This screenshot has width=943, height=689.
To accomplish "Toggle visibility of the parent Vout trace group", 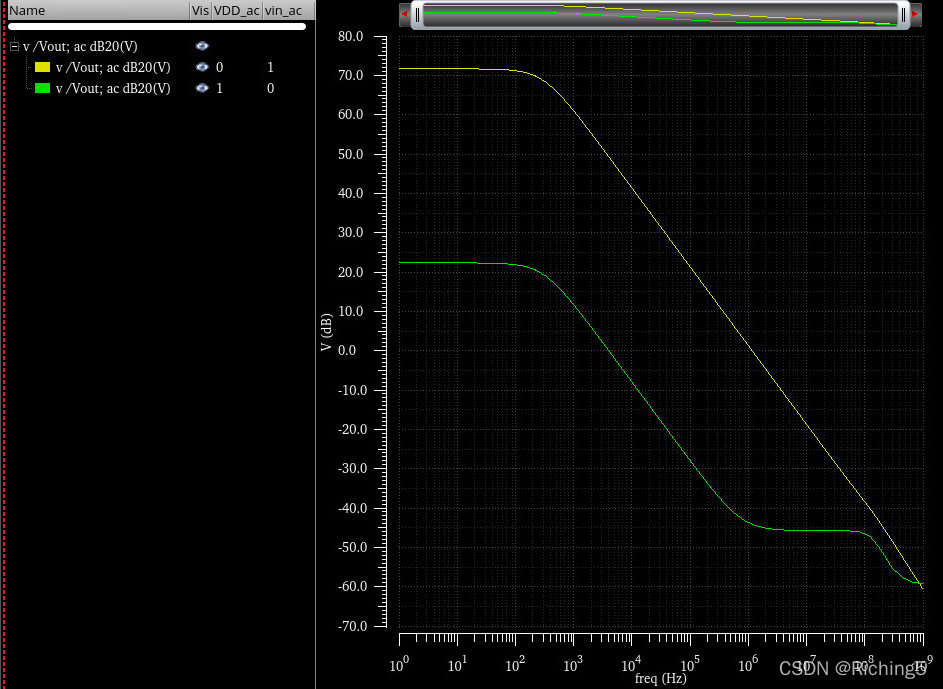I will pyautogui.click(x=202, y=46).
